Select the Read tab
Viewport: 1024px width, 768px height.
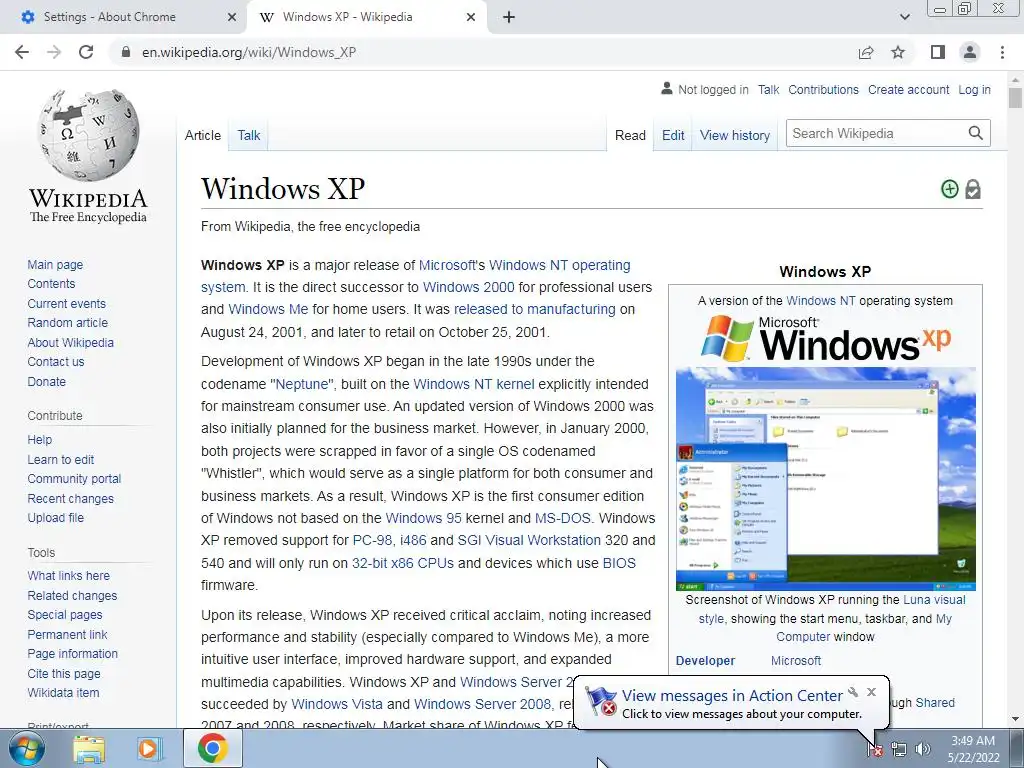pos(630,135)
